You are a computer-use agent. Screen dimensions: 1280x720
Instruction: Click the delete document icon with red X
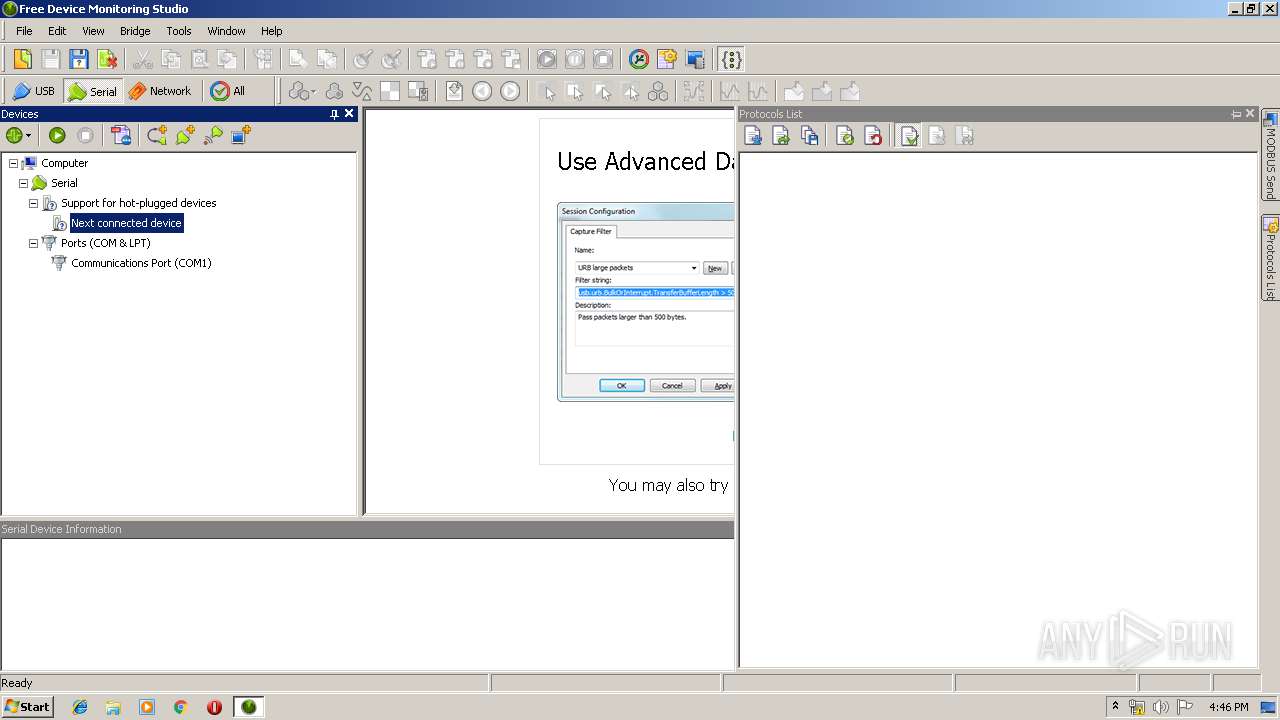[x=106, y=59]
